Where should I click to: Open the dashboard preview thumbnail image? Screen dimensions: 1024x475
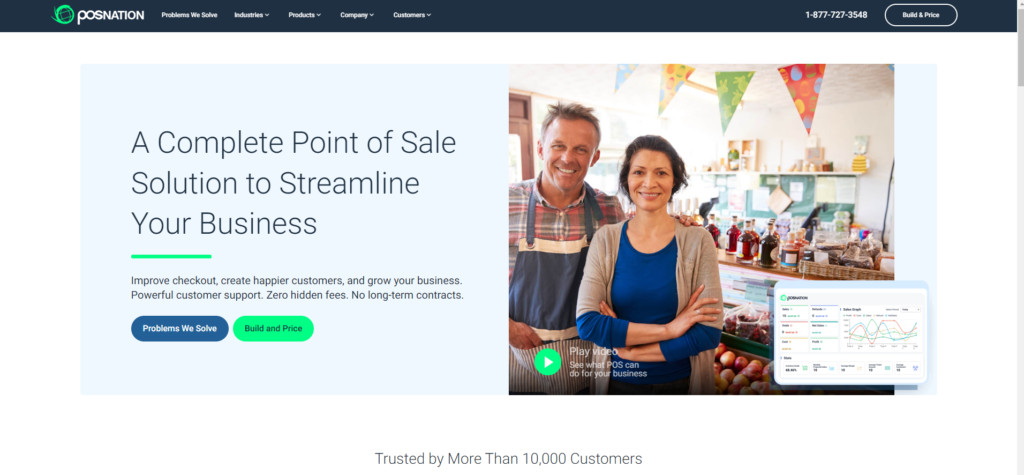[x=851, y=335]
